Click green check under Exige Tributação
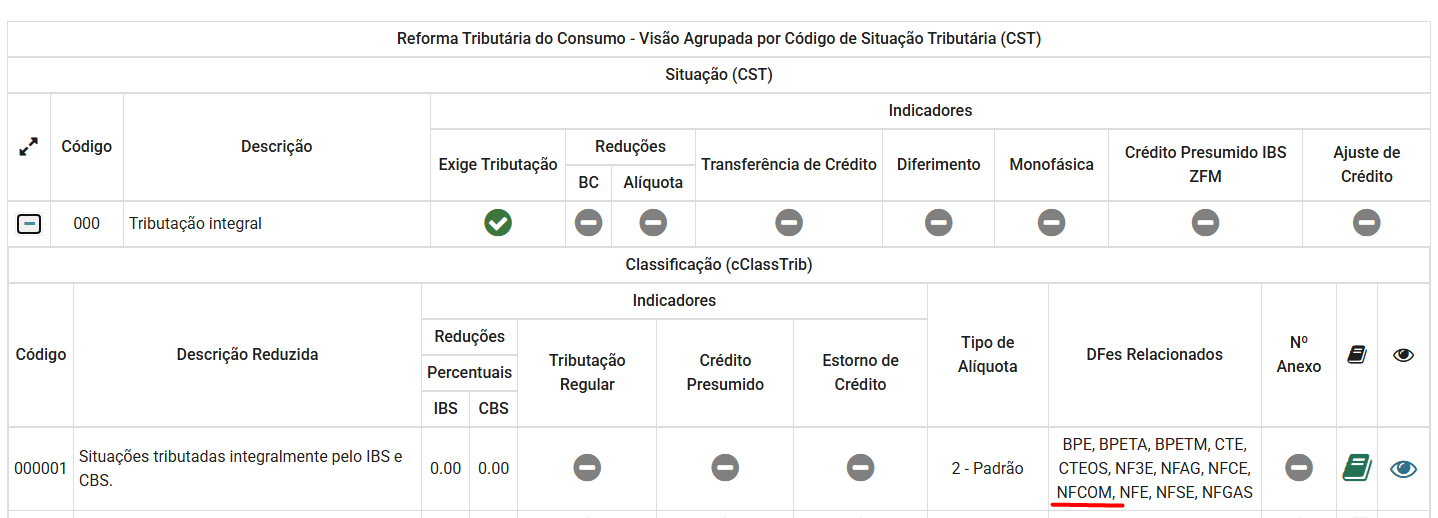Screen dimensions: 1438x518 click(498, 223)
